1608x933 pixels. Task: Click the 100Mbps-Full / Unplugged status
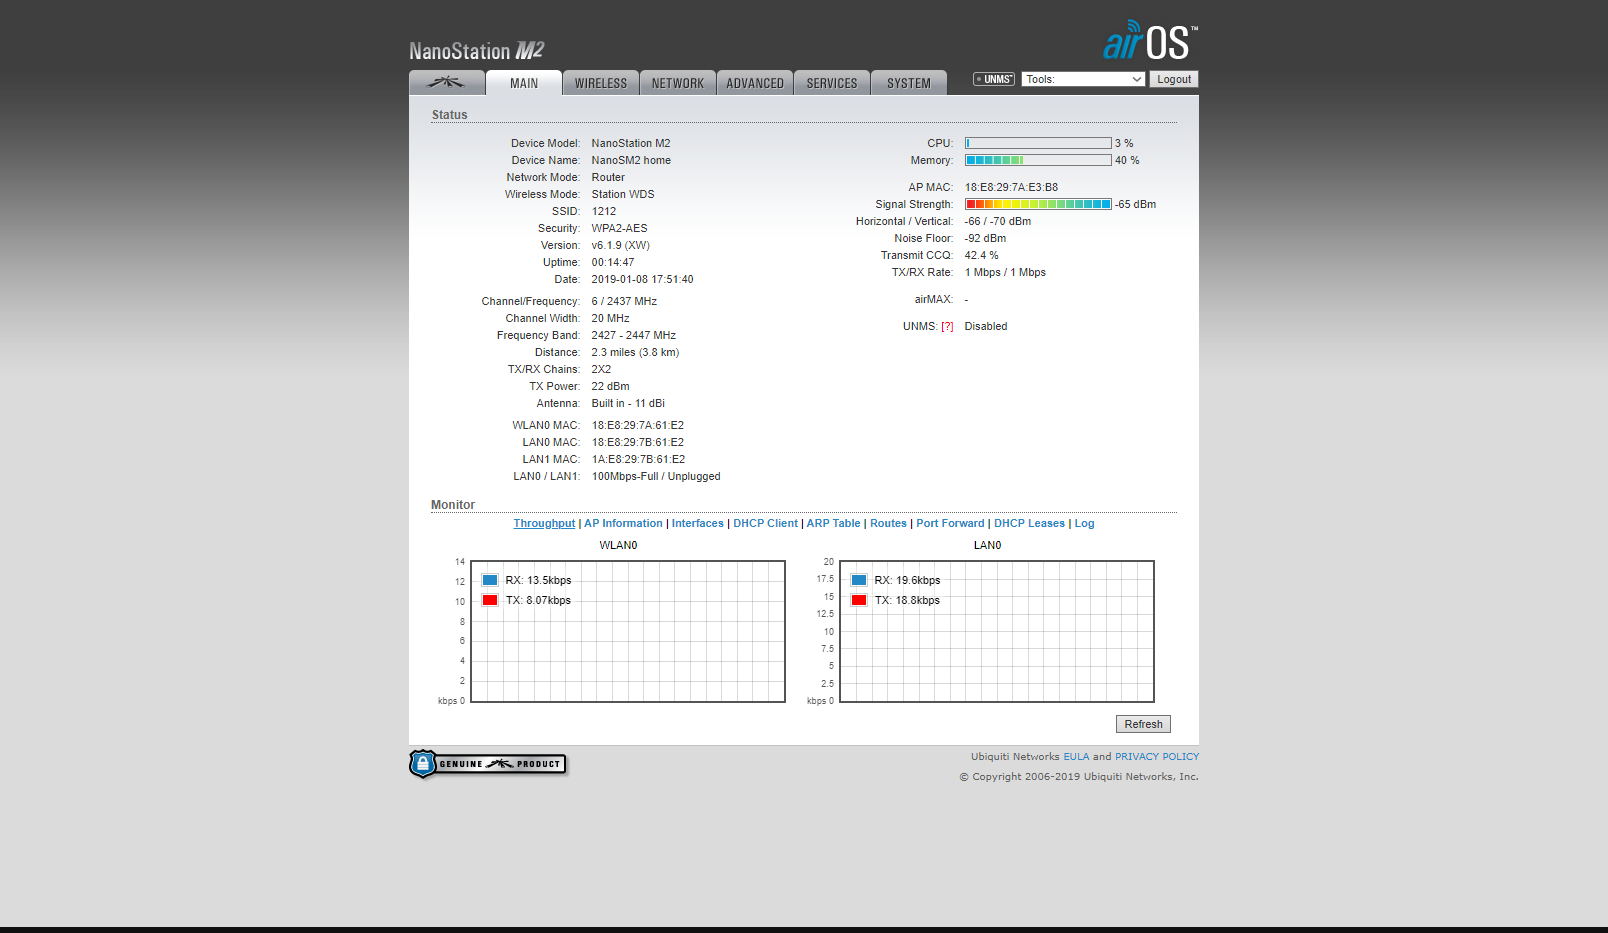pyautogui.click(x=656, y=476)
